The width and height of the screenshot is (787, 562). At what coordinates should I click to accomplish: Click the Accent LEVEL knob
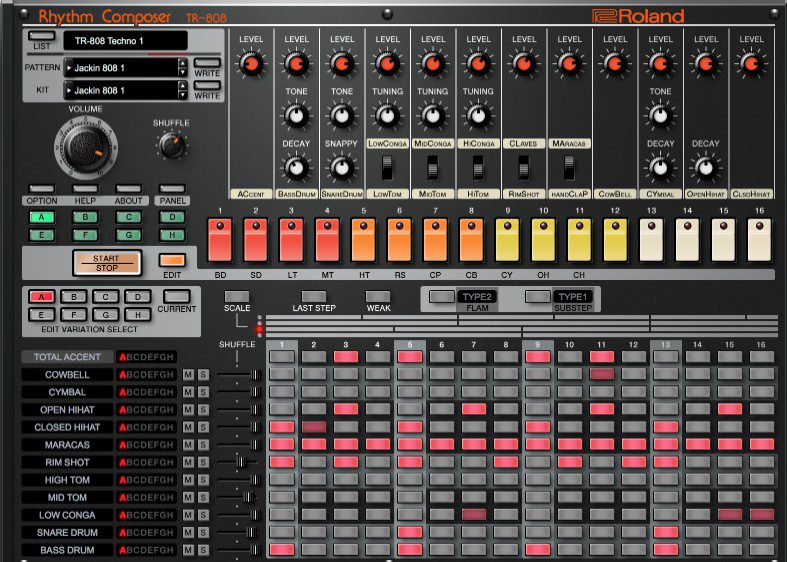[251, 64]
